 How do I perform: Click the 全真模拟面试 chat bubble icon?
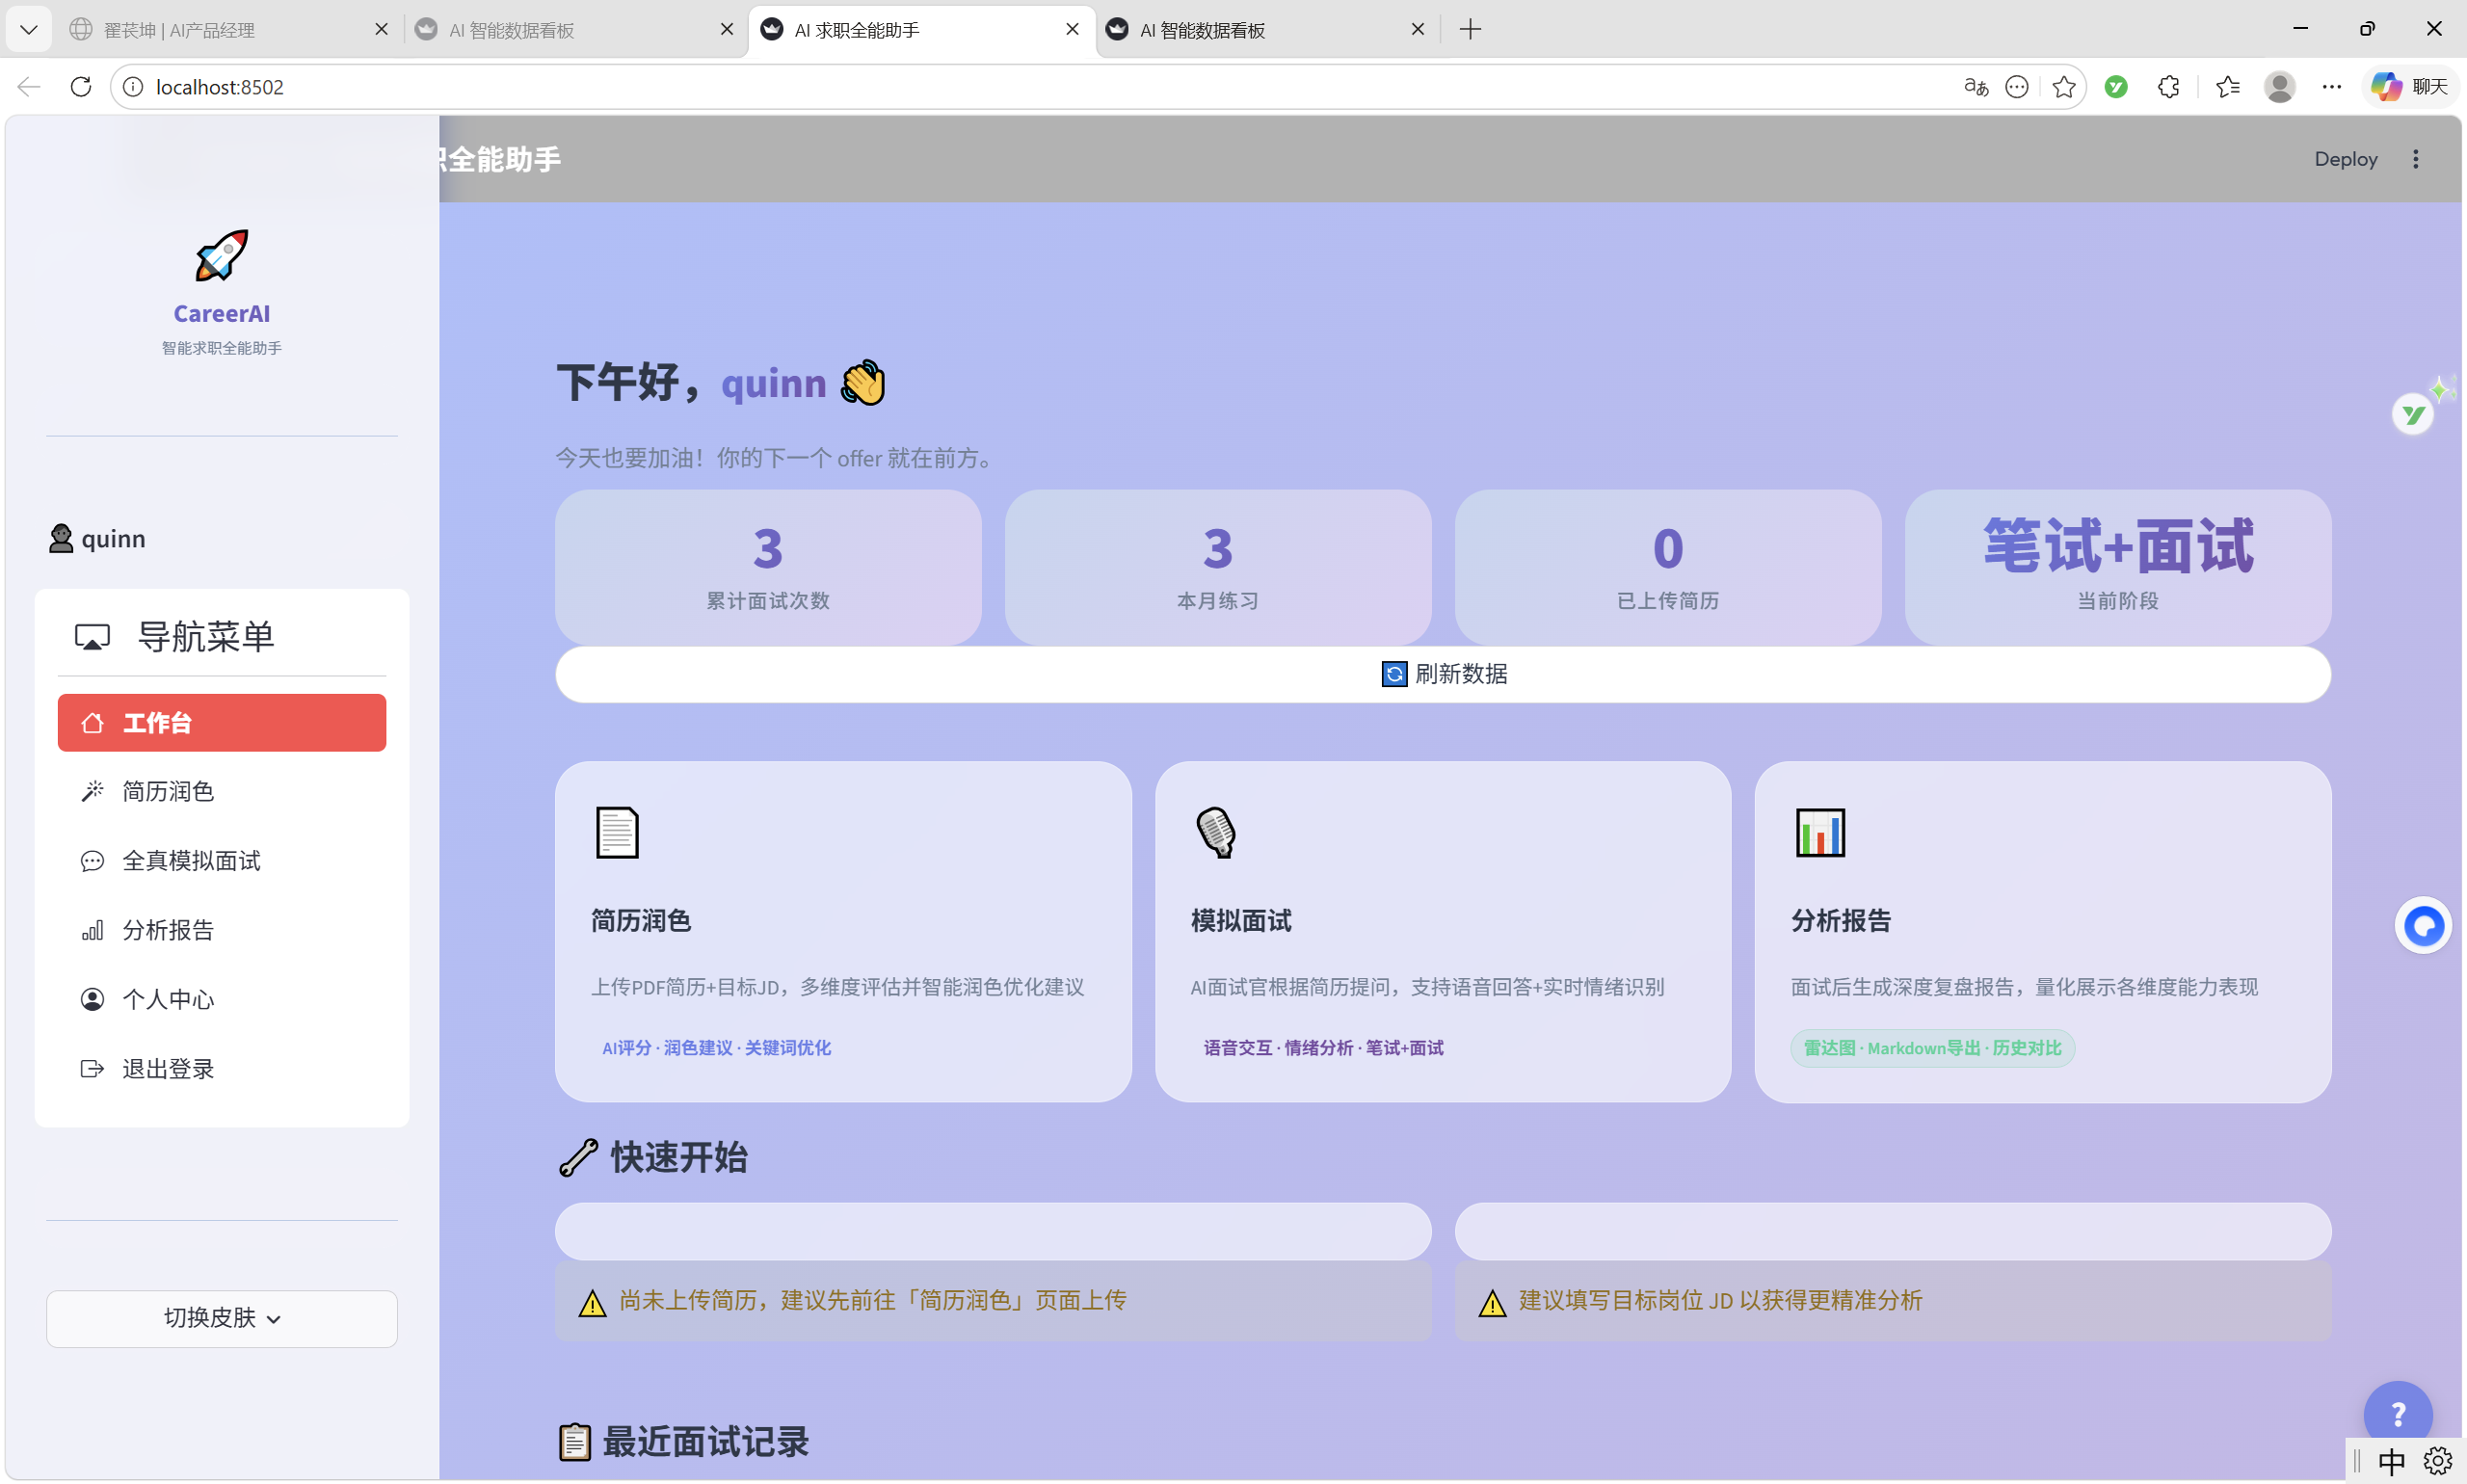[x=93, y=861]
